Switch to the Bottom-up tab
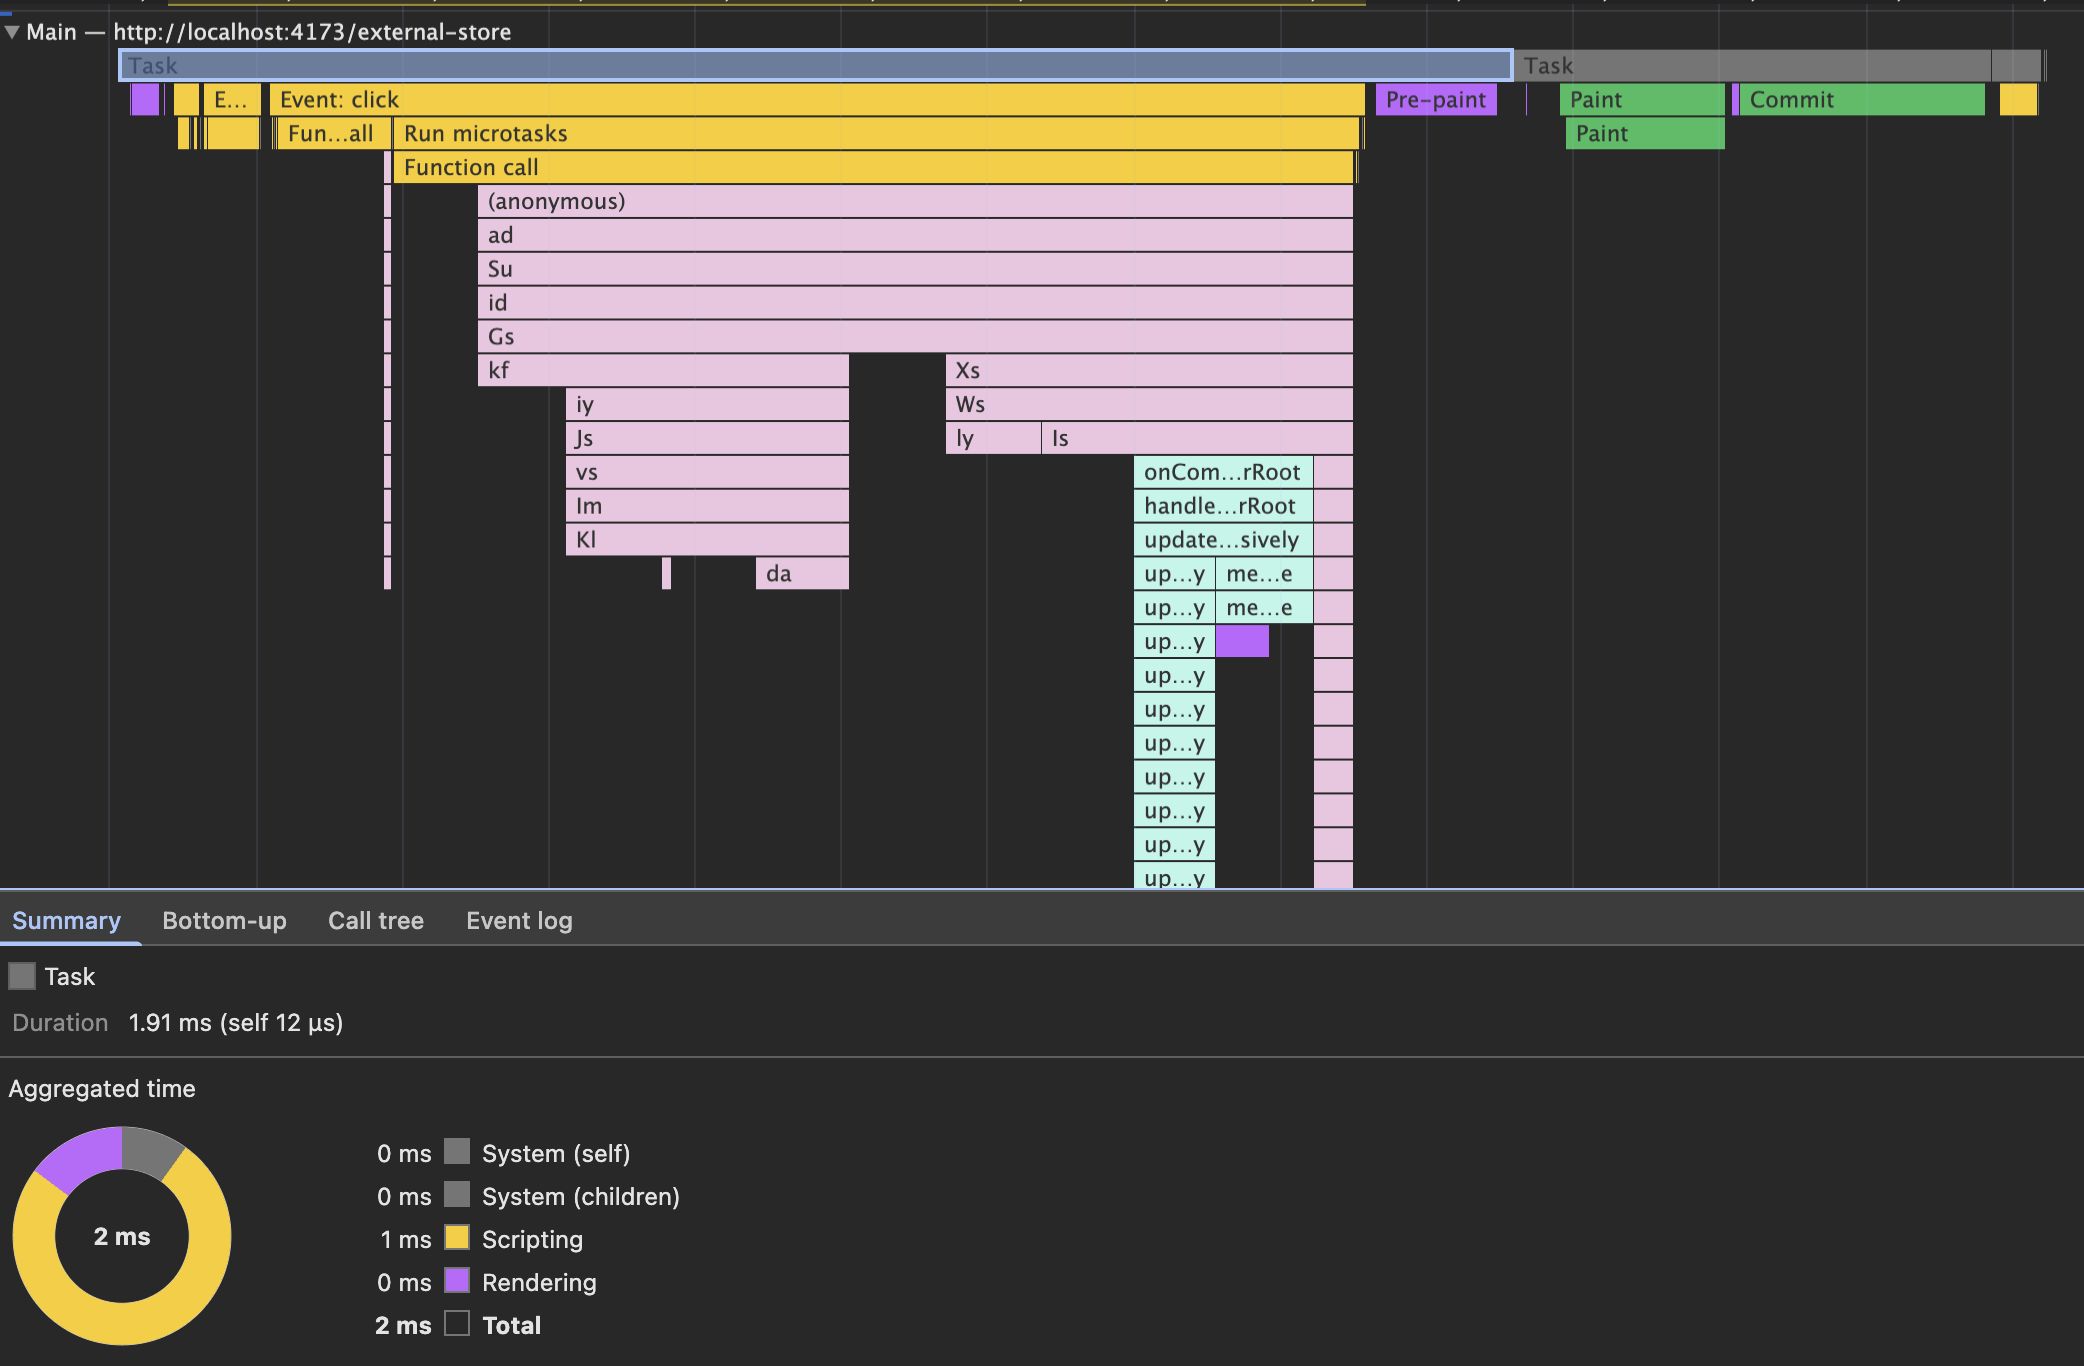Viewport: 2084px width, 1366px height. [224, 921]
